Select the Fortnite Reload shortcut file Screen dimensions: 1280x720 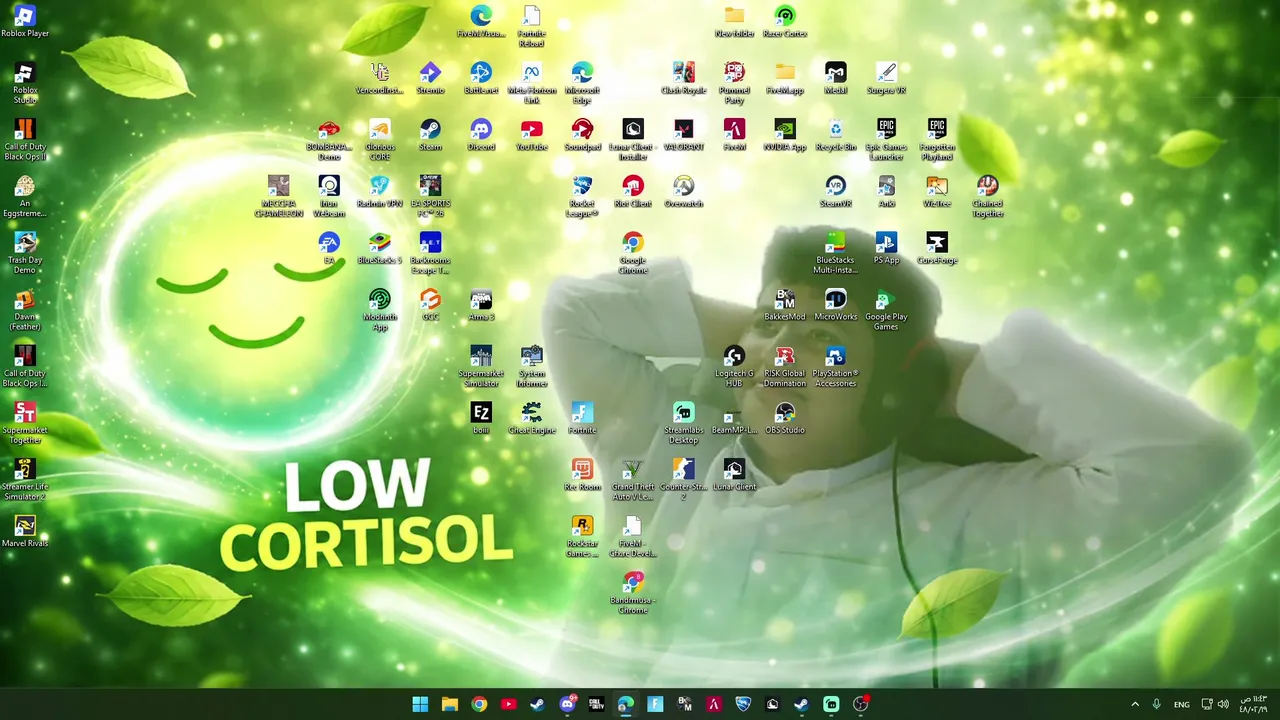[x=531, y=27]
